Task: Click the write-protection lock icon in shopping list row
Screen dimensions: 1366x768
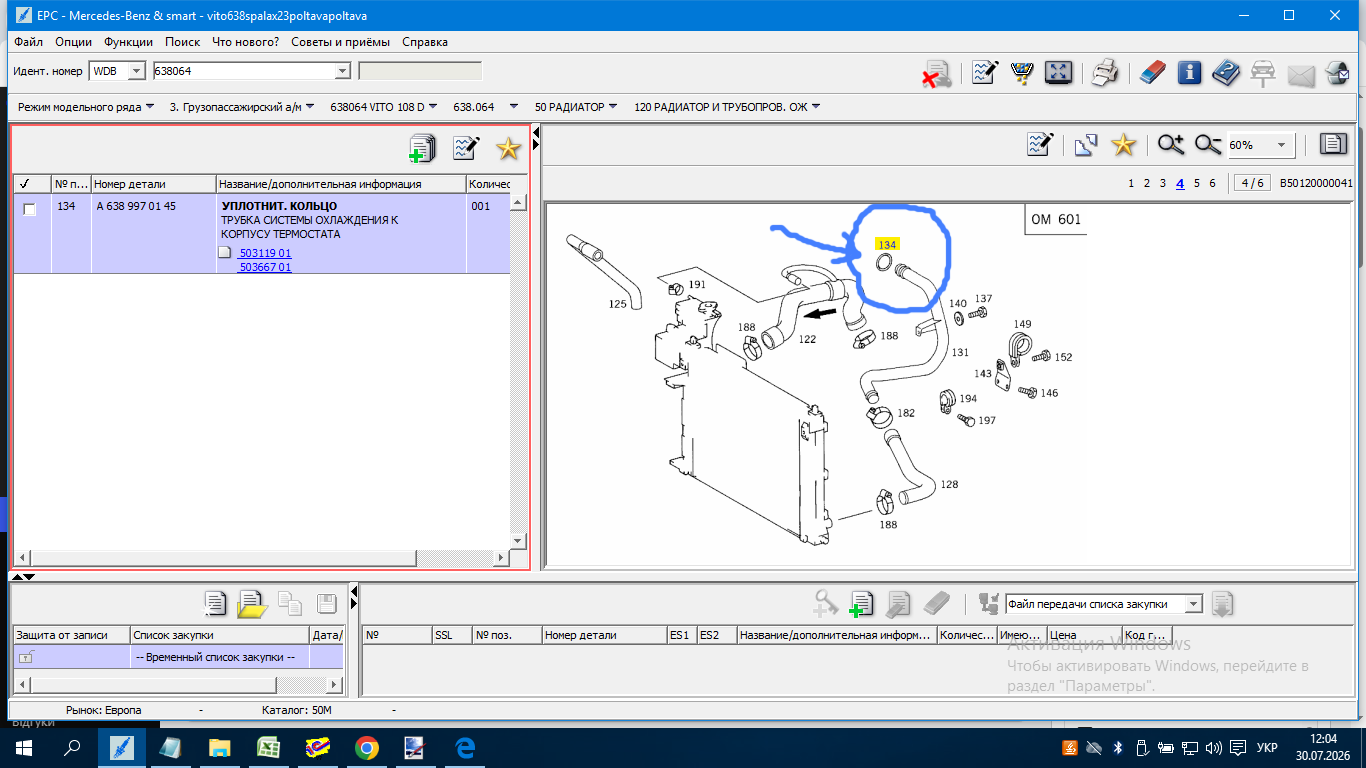Action: (26, 657)
